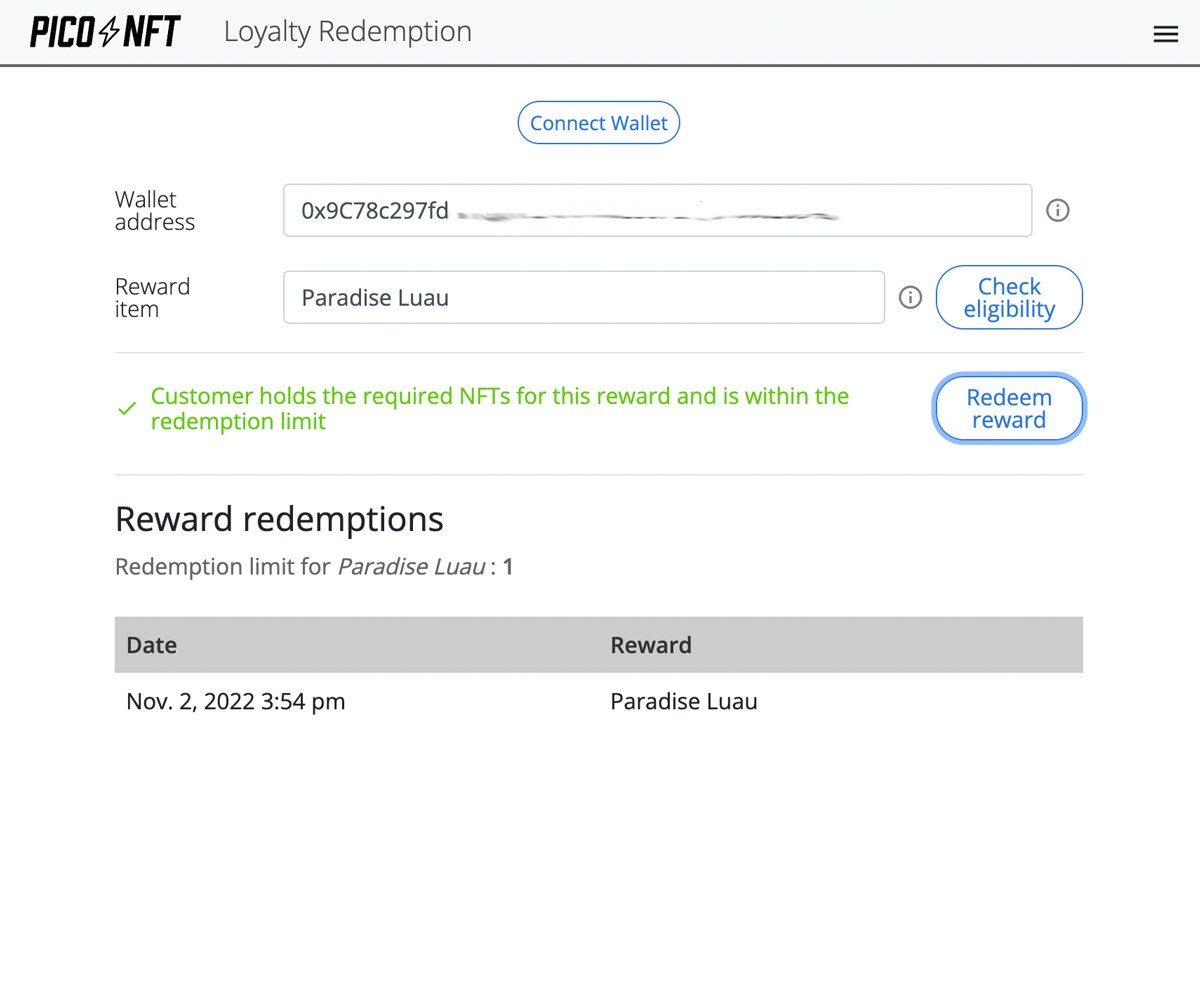Click the green eligibility checkmark icon

[126, 408]
